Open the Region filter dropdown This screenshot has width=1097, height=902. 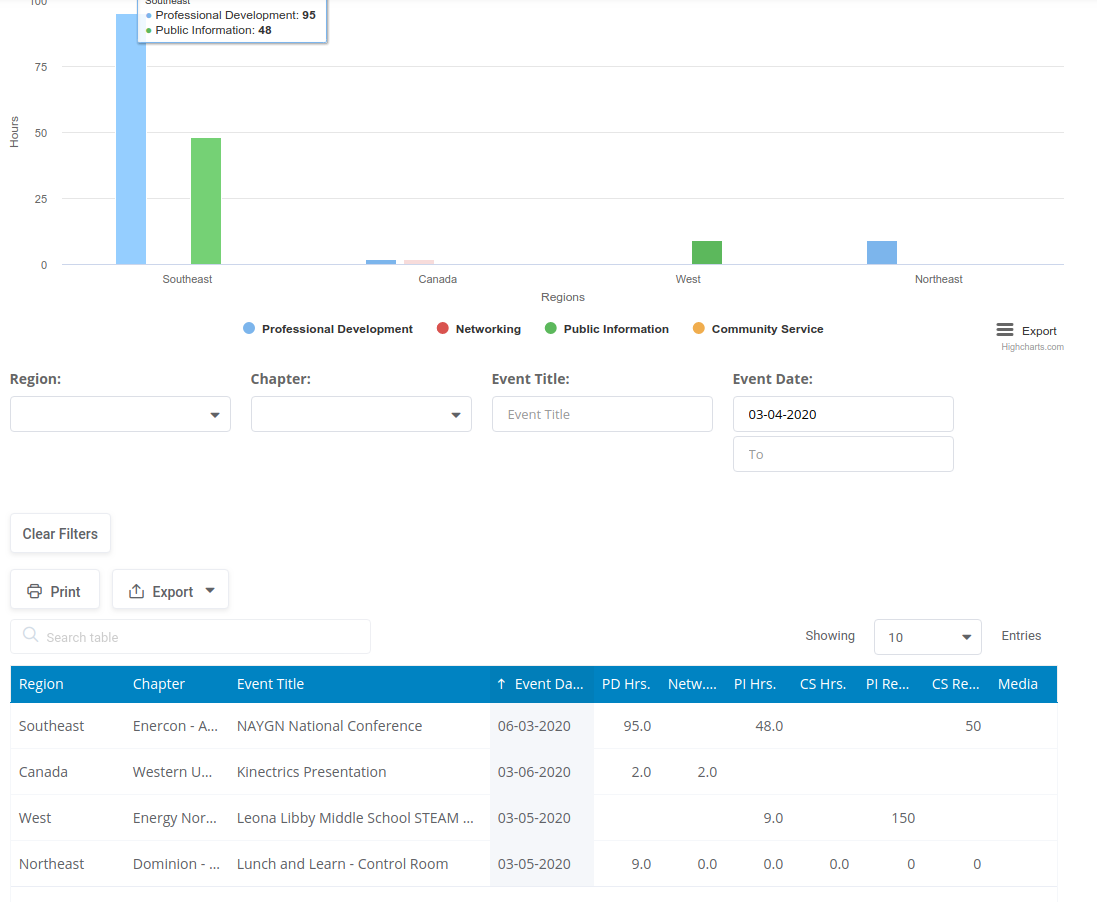pyautogui.click(x=120, y=414)
